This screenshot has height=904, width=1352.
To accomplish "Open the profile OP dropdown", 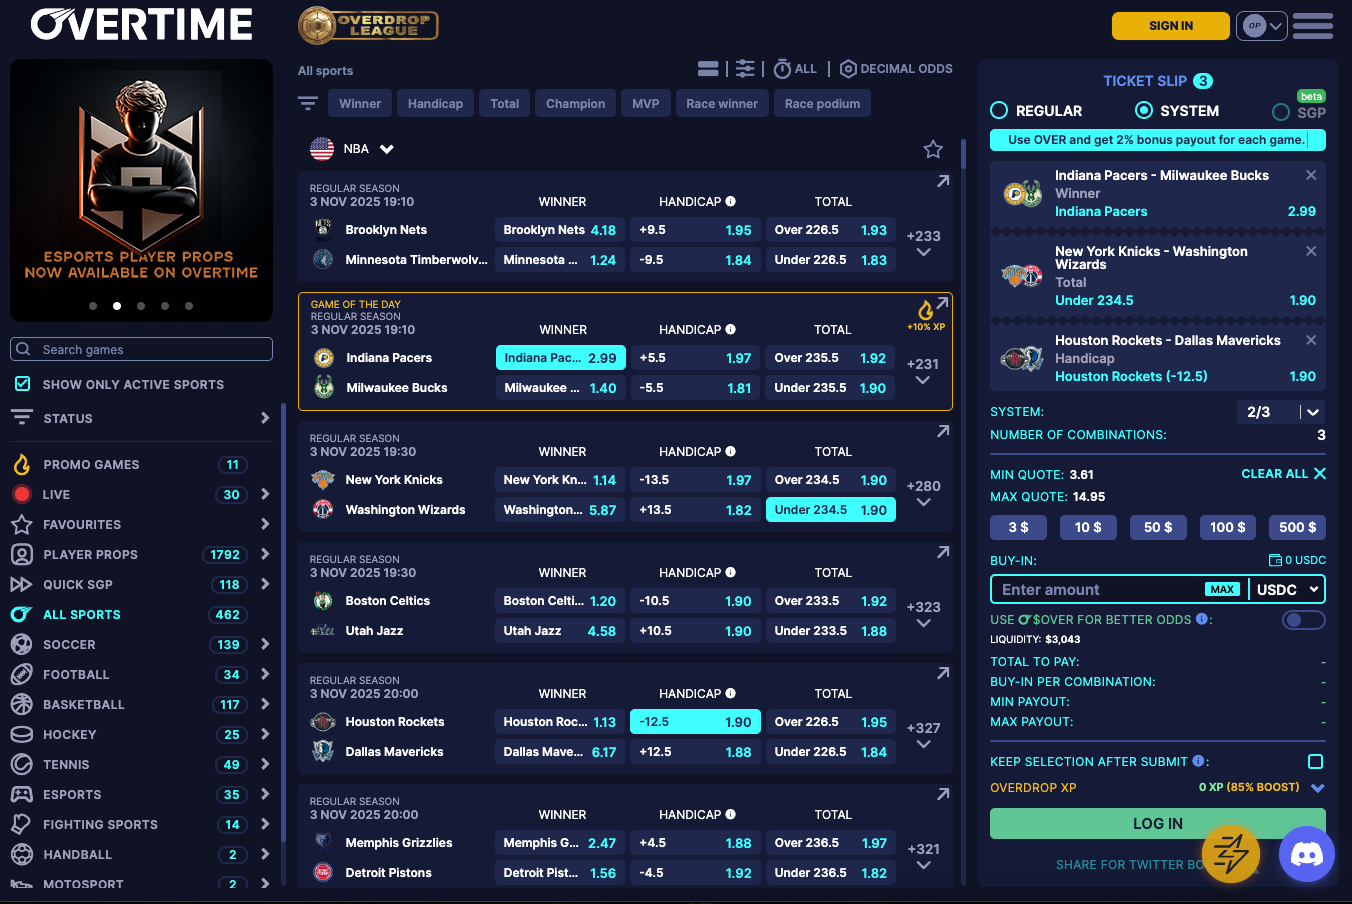I will point(1262,26).
